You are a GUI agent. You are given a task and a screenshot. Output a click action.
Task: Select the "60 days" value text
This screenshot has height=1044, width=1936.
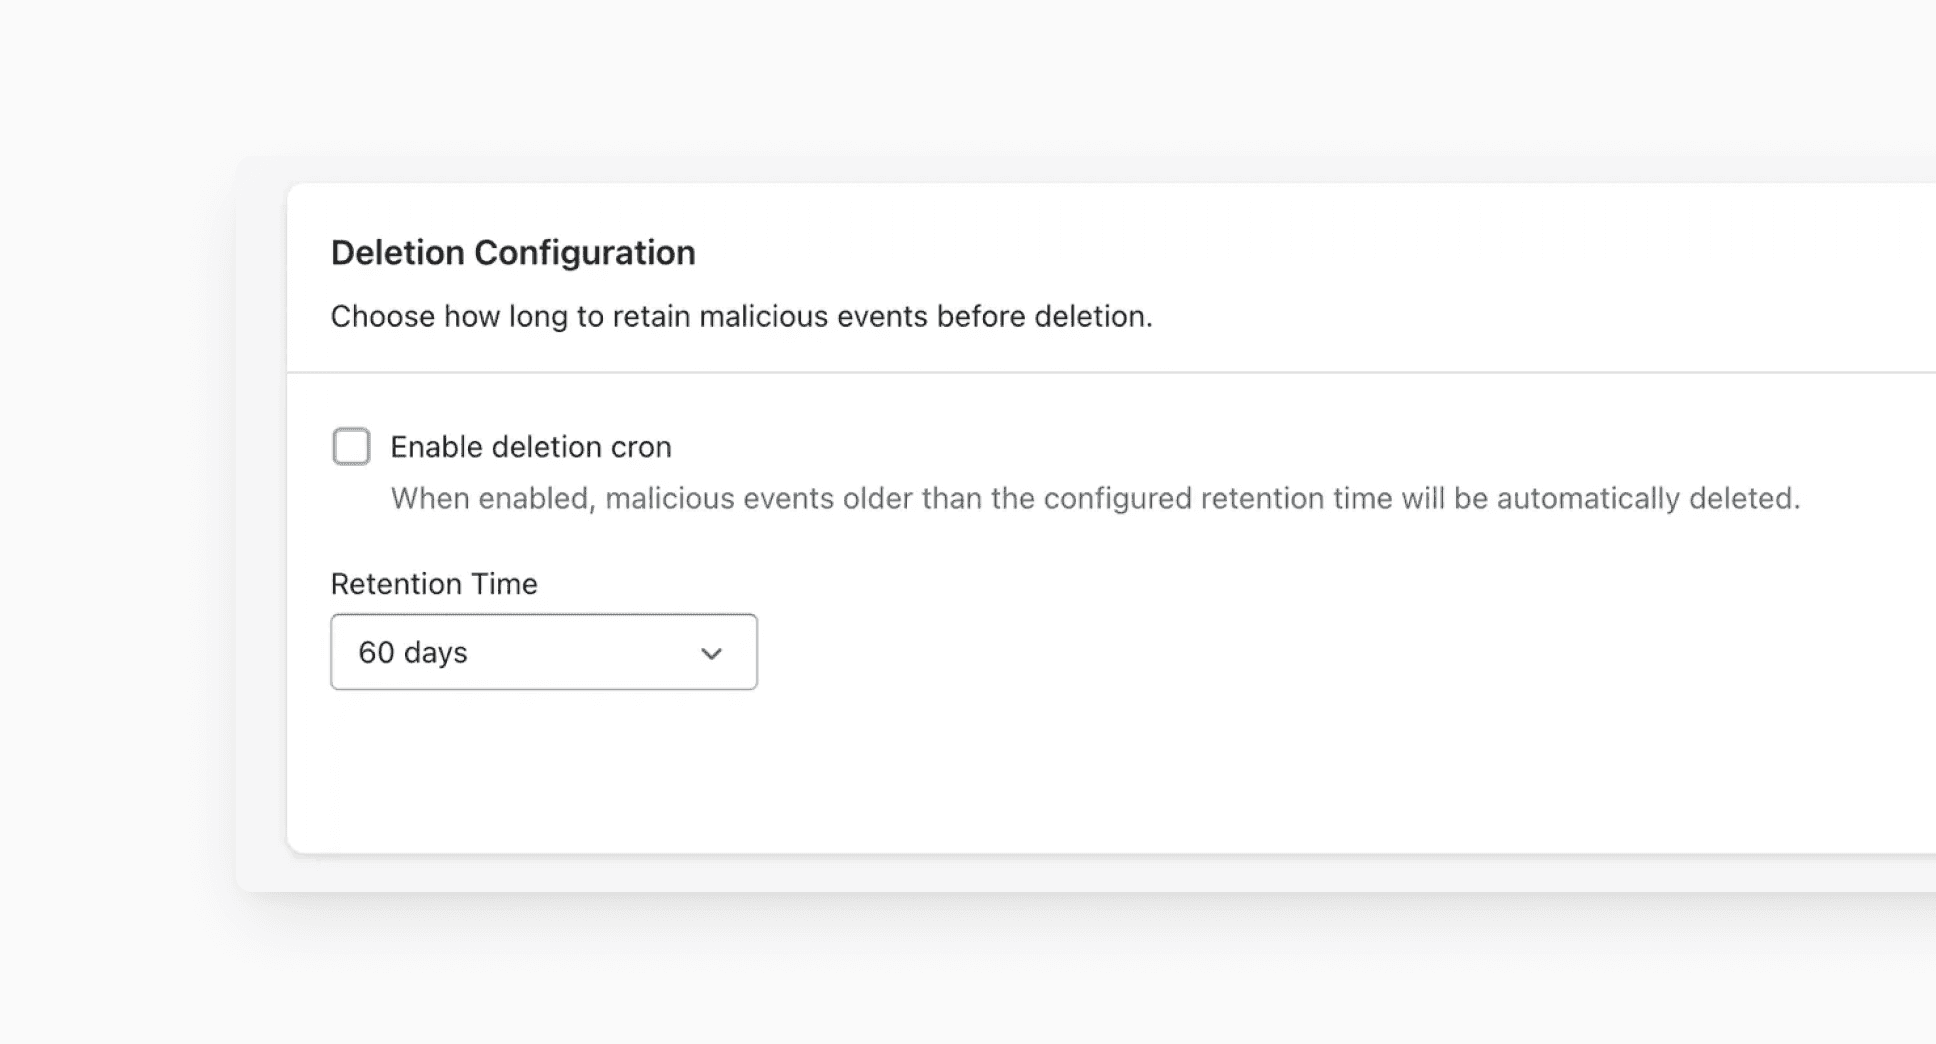coord(413,653)
